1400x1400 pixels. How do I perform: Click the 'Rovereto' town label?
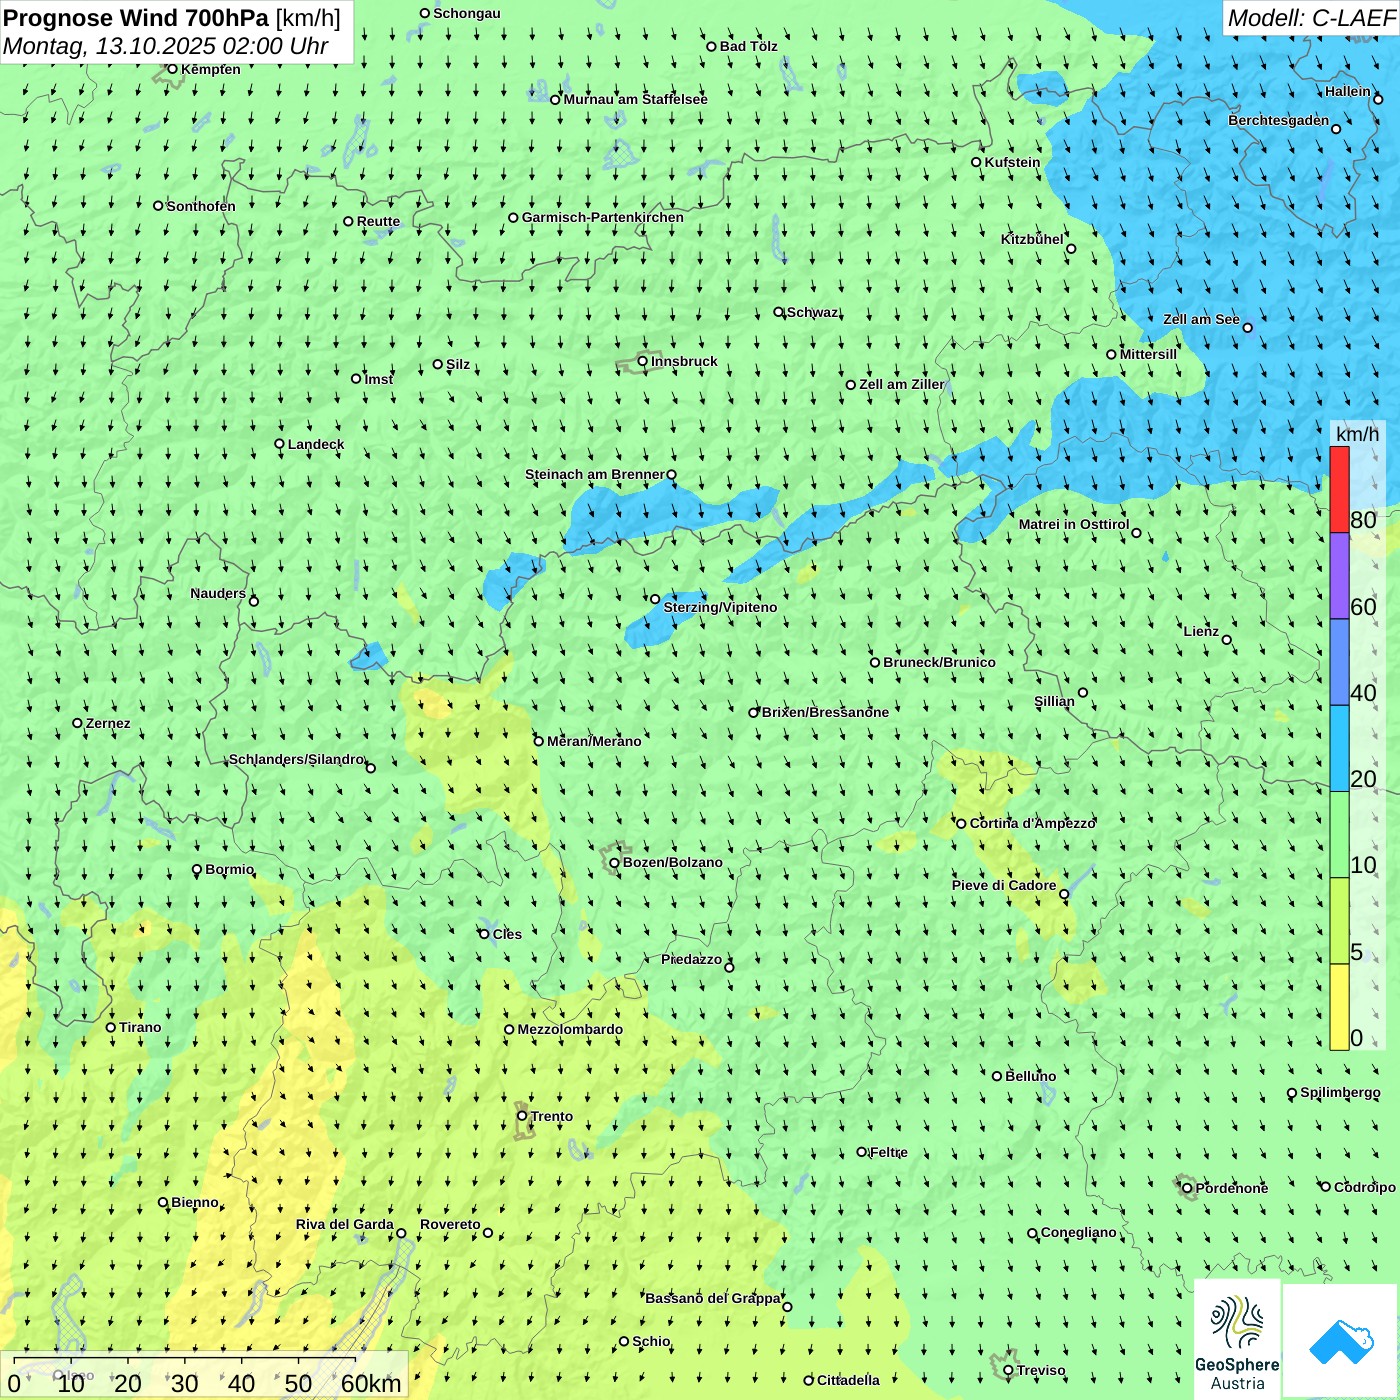(450, 1224)
